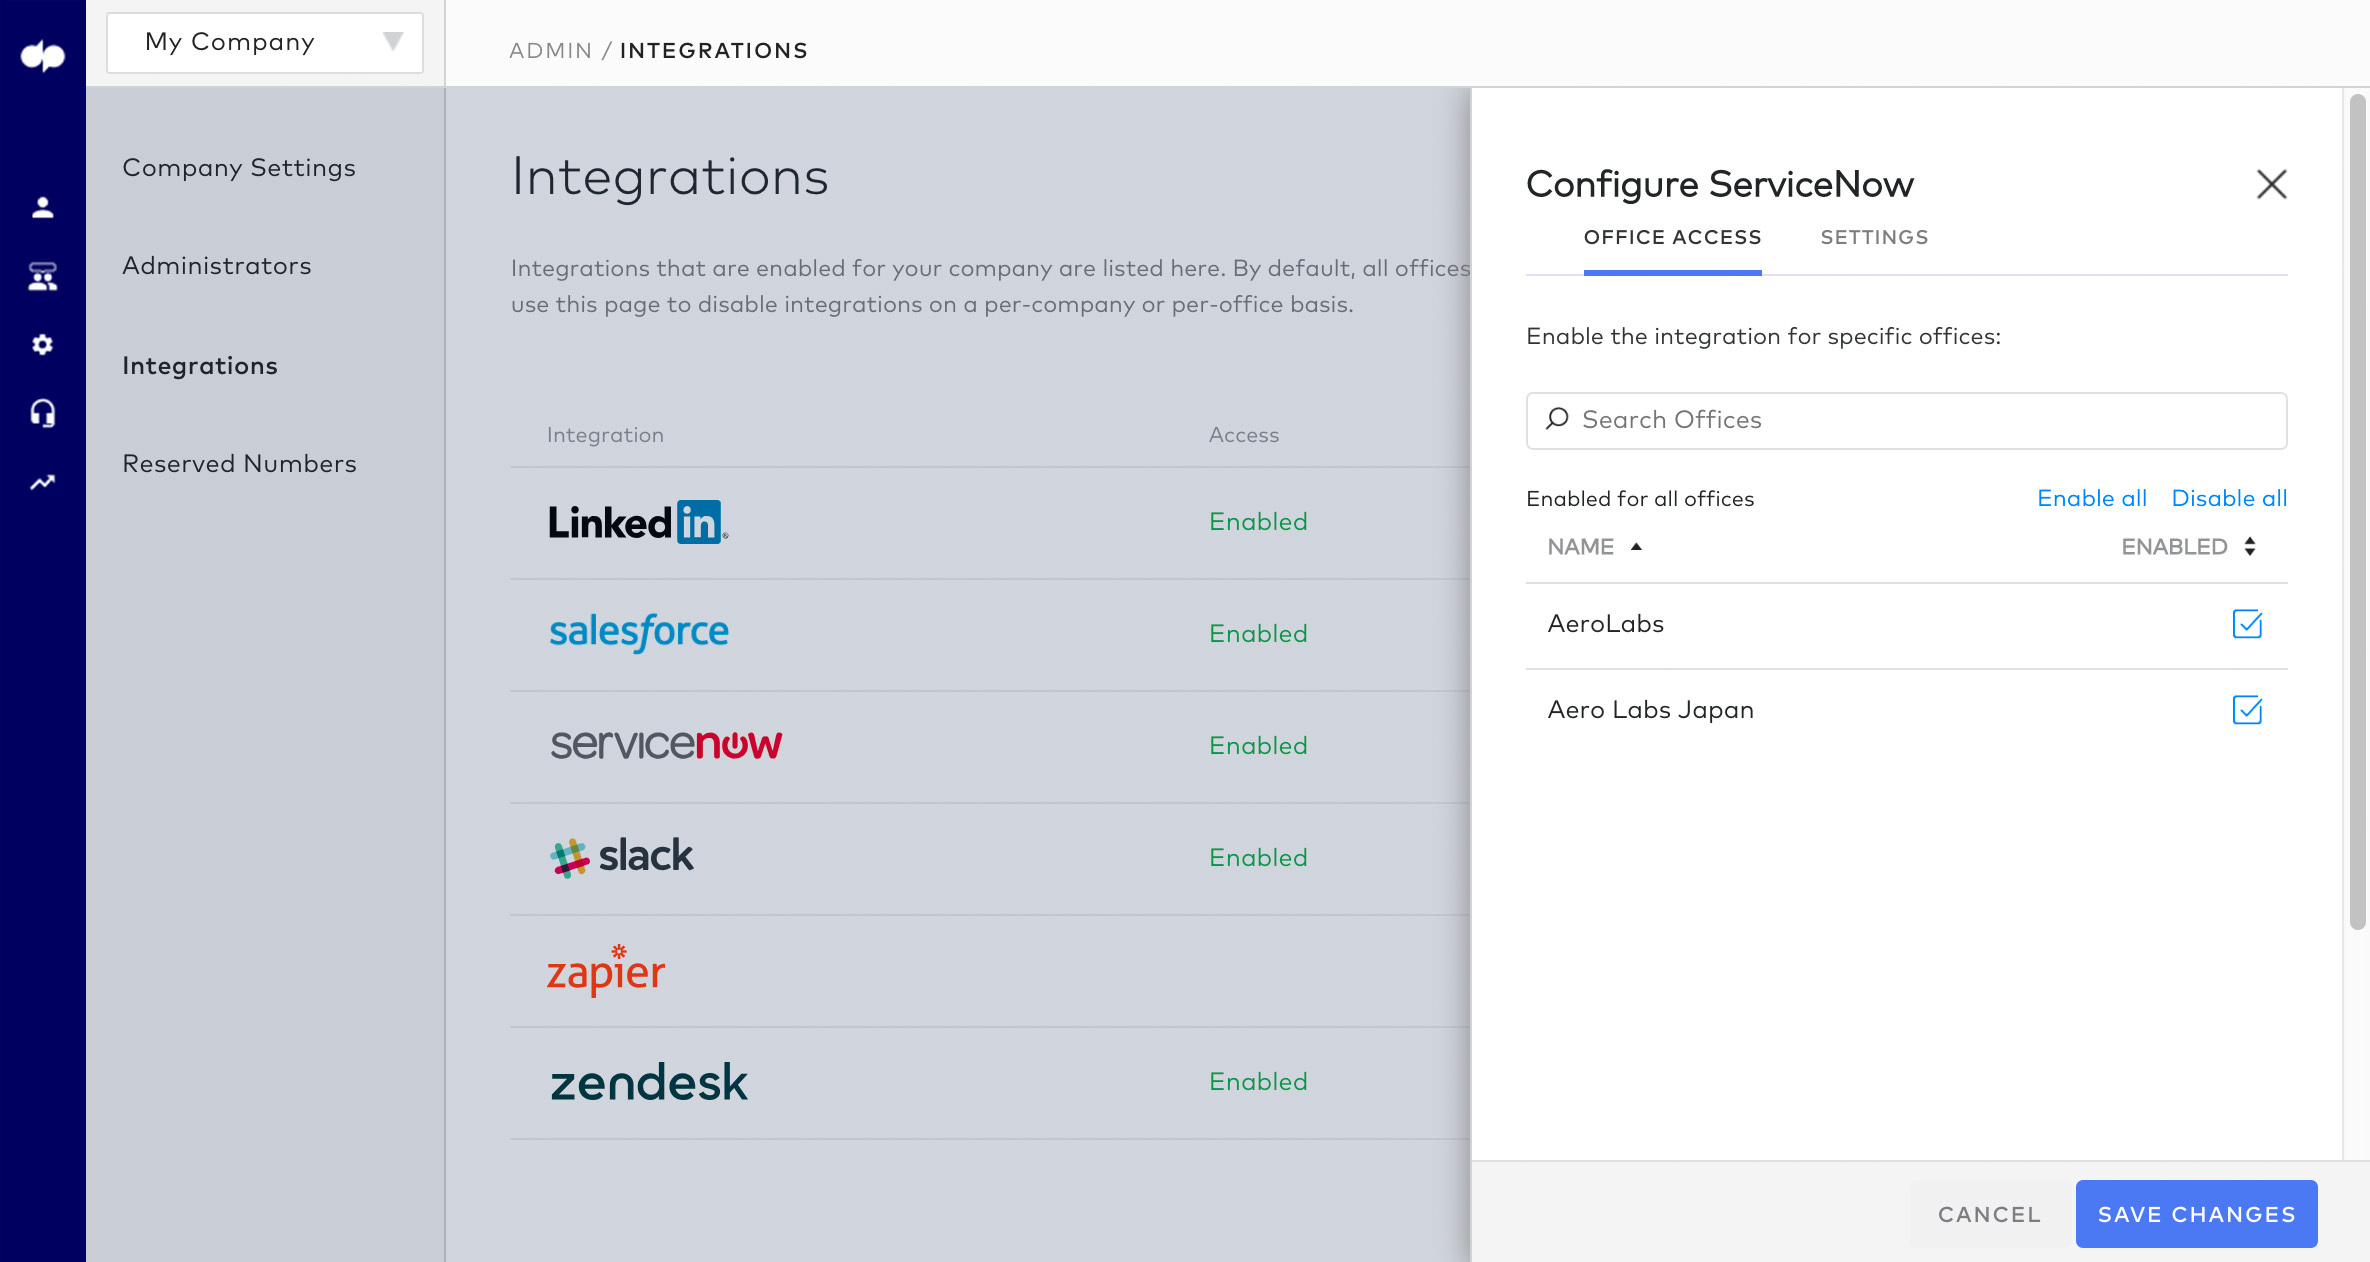Viewport: 2370px width, 1262px height.
Task: Switch to the SETTINGS tab
Action: pos(1874,238)
